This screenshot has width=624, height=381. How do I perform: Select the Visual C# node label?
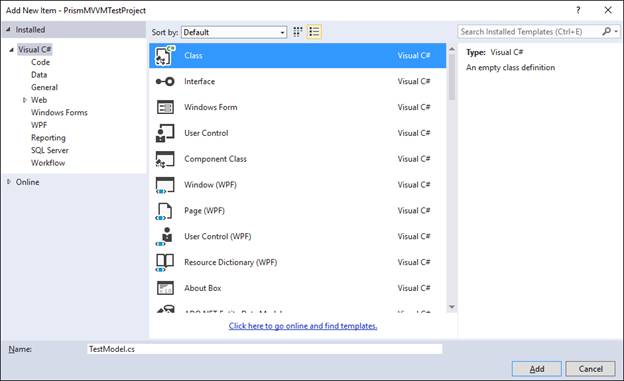pyautogui.click(x=35, y=50)
